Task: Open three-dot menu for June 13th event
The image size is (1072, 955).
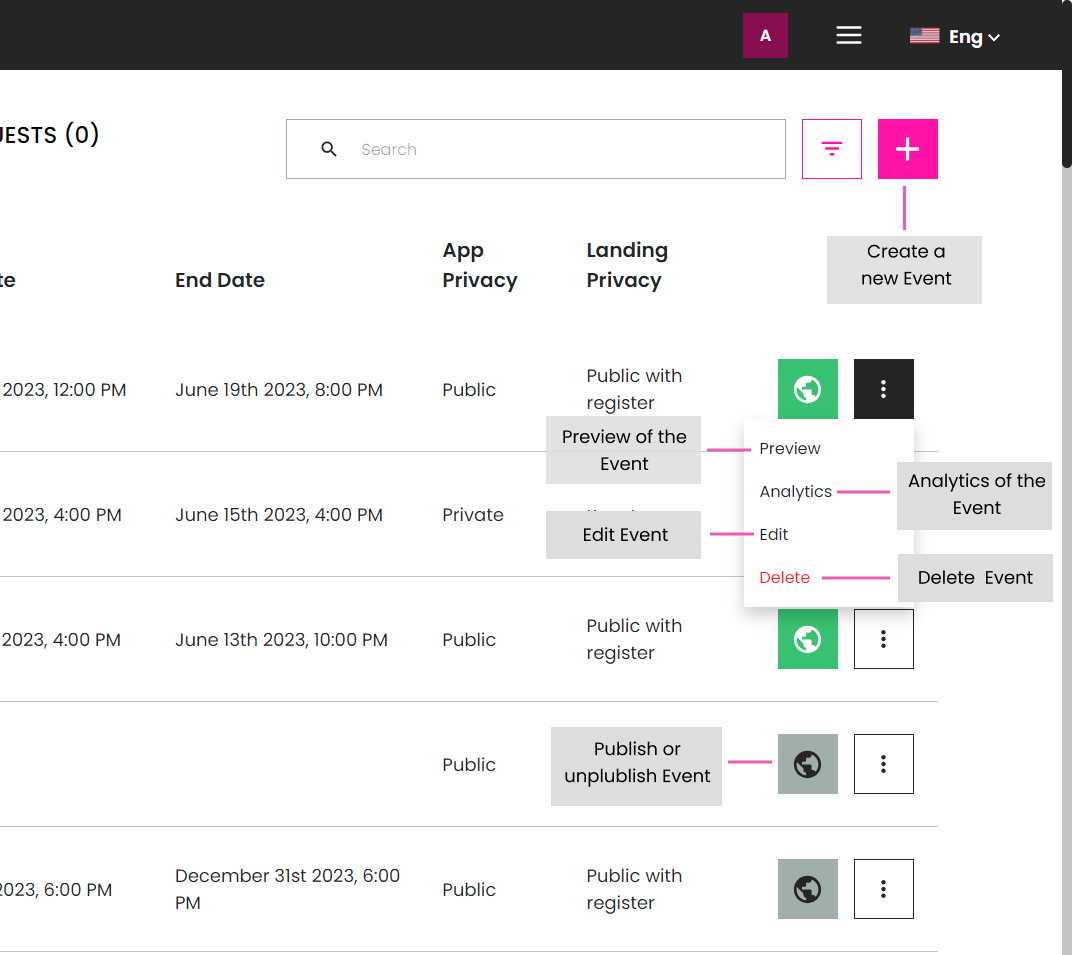Action: (x=883, y=639)
